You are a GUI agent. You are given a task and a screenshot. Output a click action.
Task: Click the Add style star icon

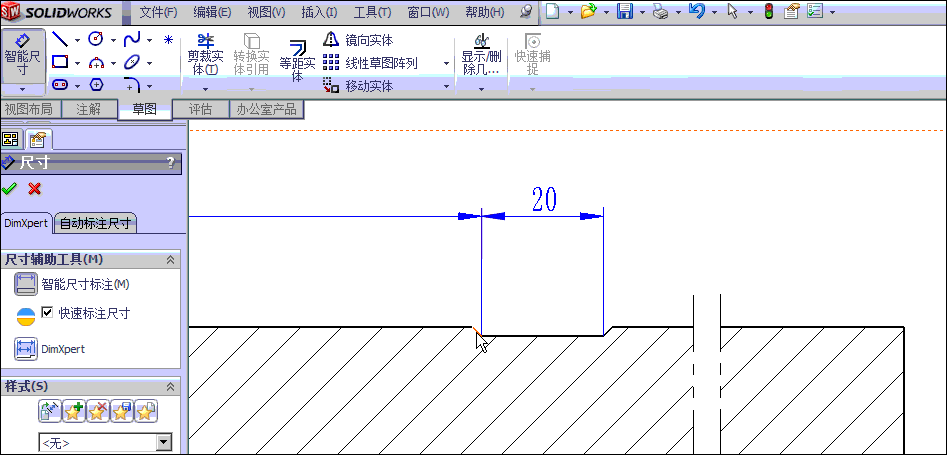pos(74,411)
